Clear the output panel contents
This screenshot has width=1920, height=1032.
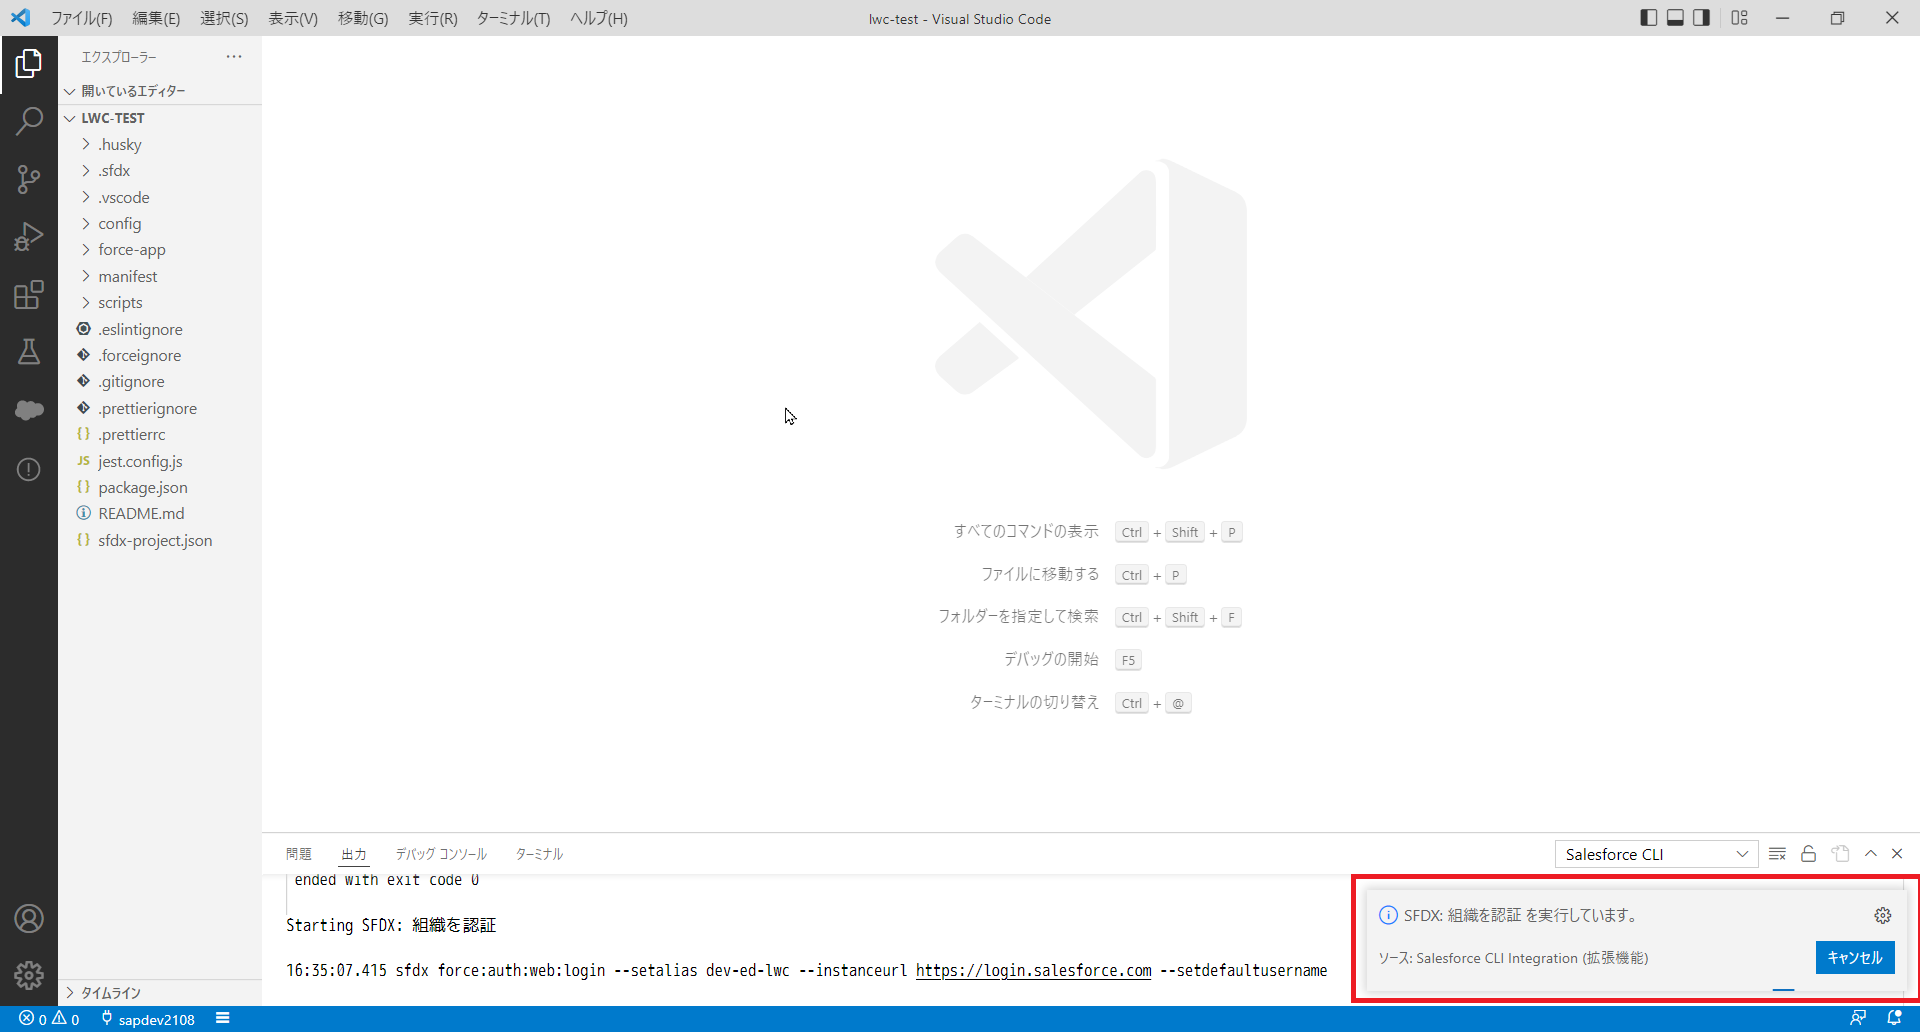[1777, 854]
